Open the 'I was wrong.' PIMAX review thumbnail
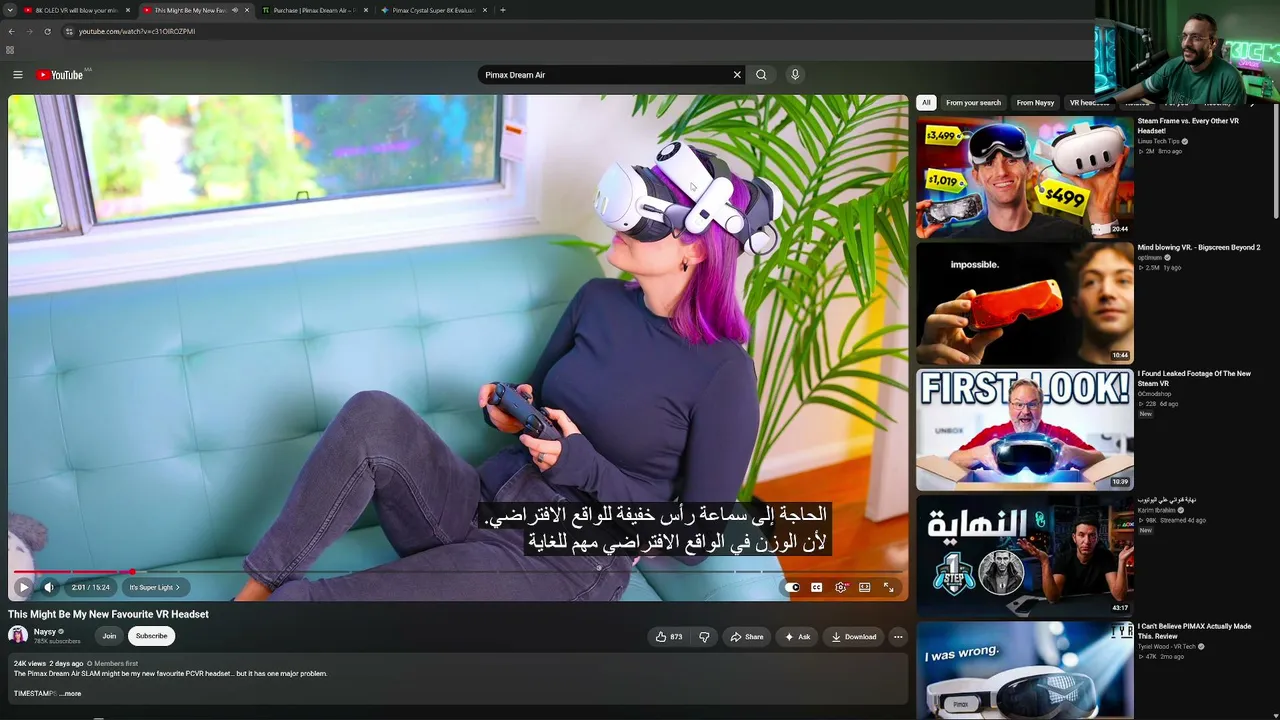1280x720 pixels. pyautogui.click(x=1025, y=669)
